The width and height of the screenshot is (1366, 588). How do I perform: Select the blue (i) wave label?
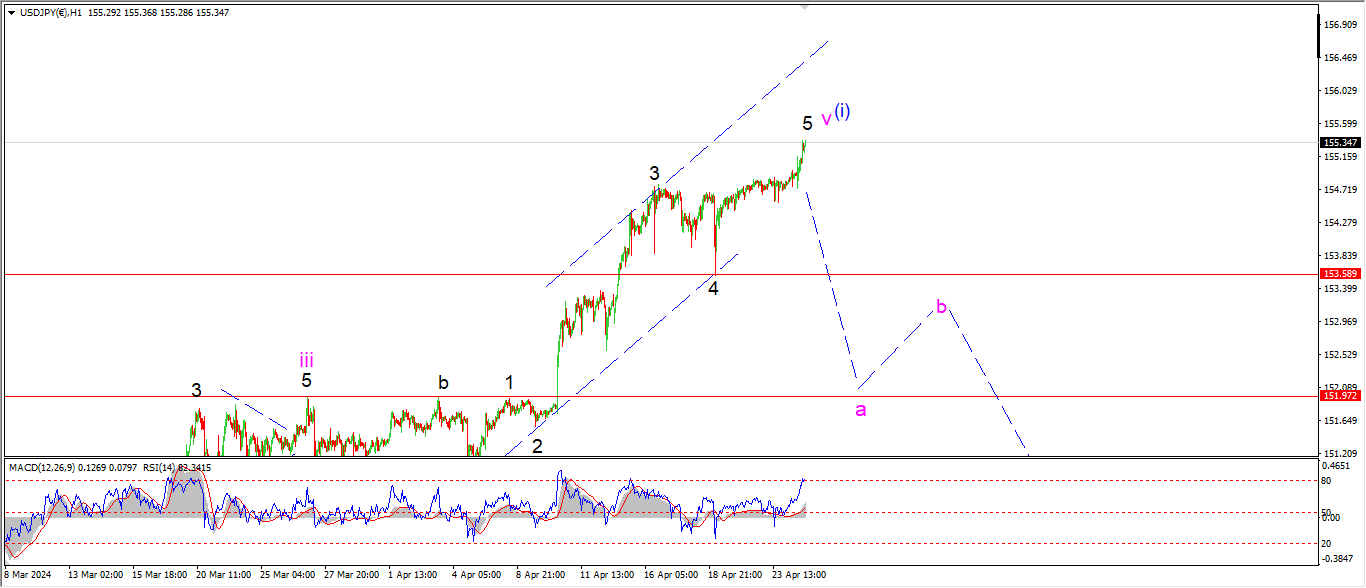coord(843,111)
